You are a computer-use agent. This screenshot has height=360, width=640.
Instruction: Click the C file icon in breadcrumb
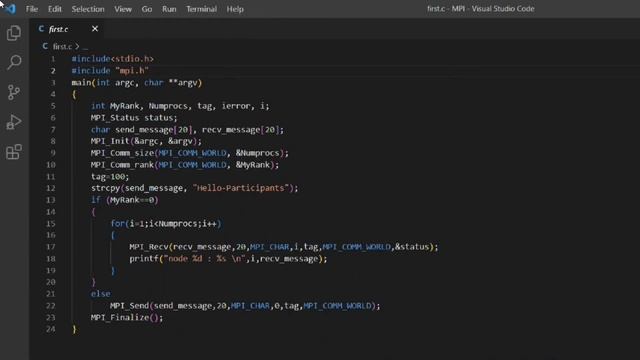tap(45, 46)
